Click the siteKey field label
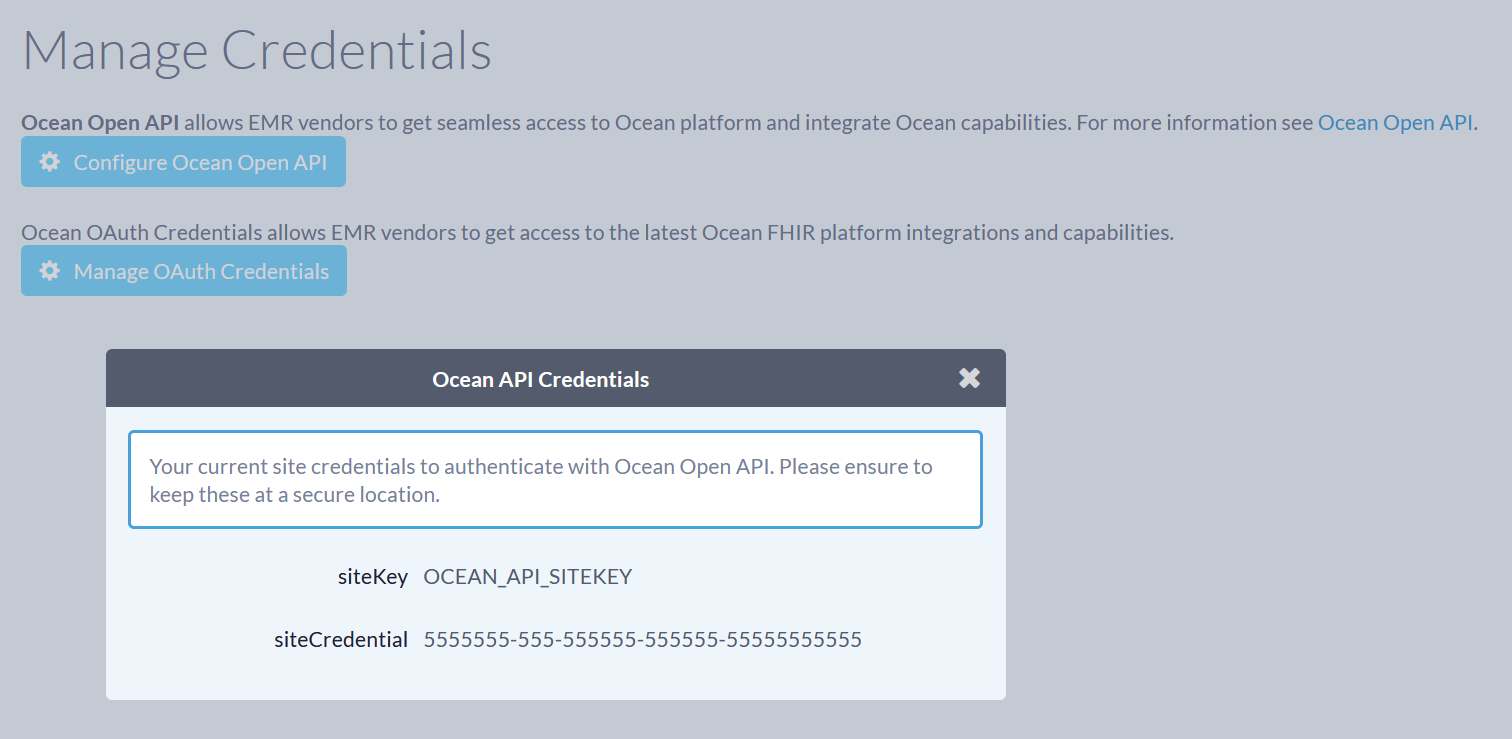Viewport: 1512px width, 739px height. pyautogui.click(x=373, y=577)
